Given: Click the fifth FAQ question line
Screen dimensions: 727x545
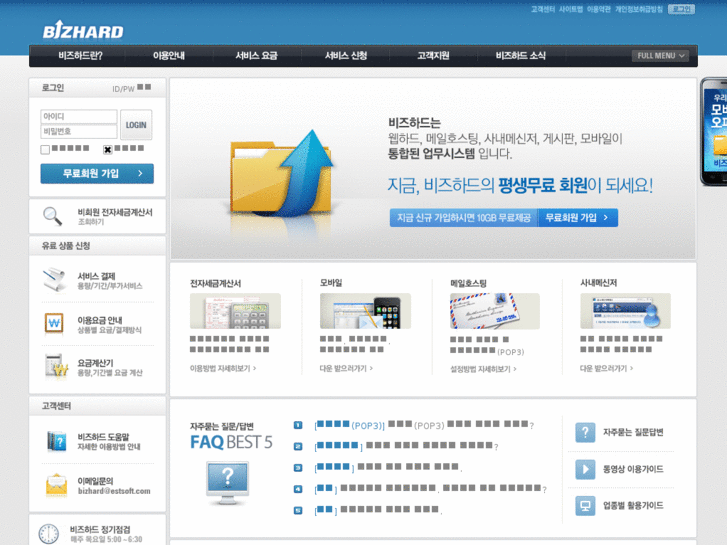Looking at the screenshot, I should [x=378, y=510].
